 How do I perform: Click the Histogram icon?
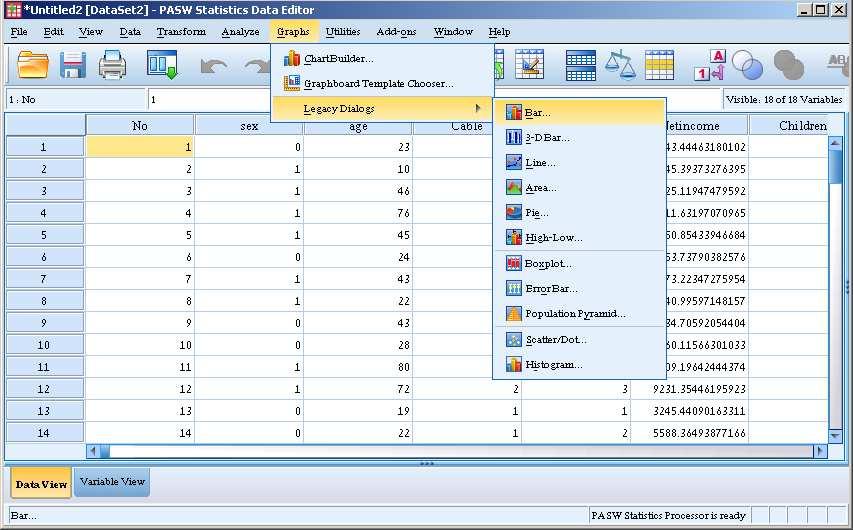(x=514, y=364)
